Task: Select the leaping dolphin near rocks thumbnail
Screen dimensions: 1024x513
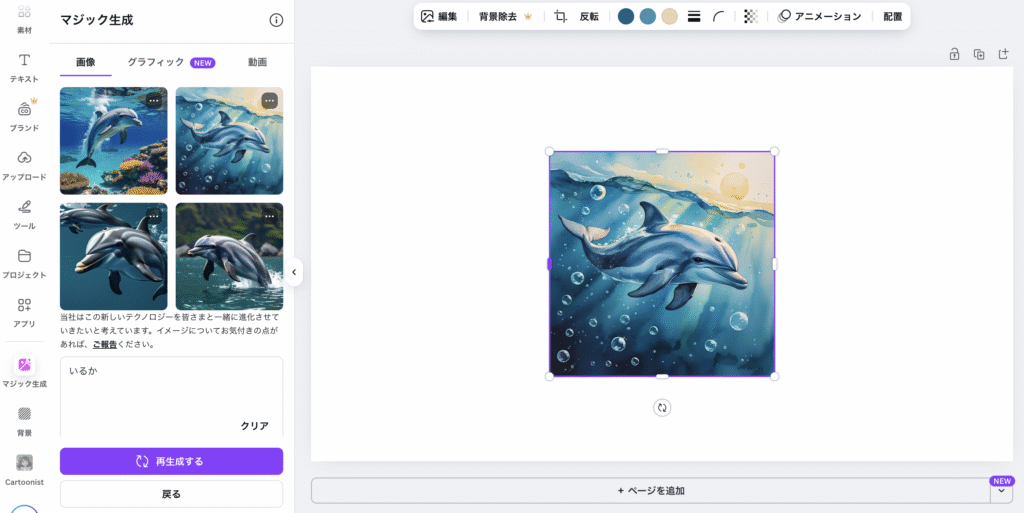Action: [x=229, y=256]
